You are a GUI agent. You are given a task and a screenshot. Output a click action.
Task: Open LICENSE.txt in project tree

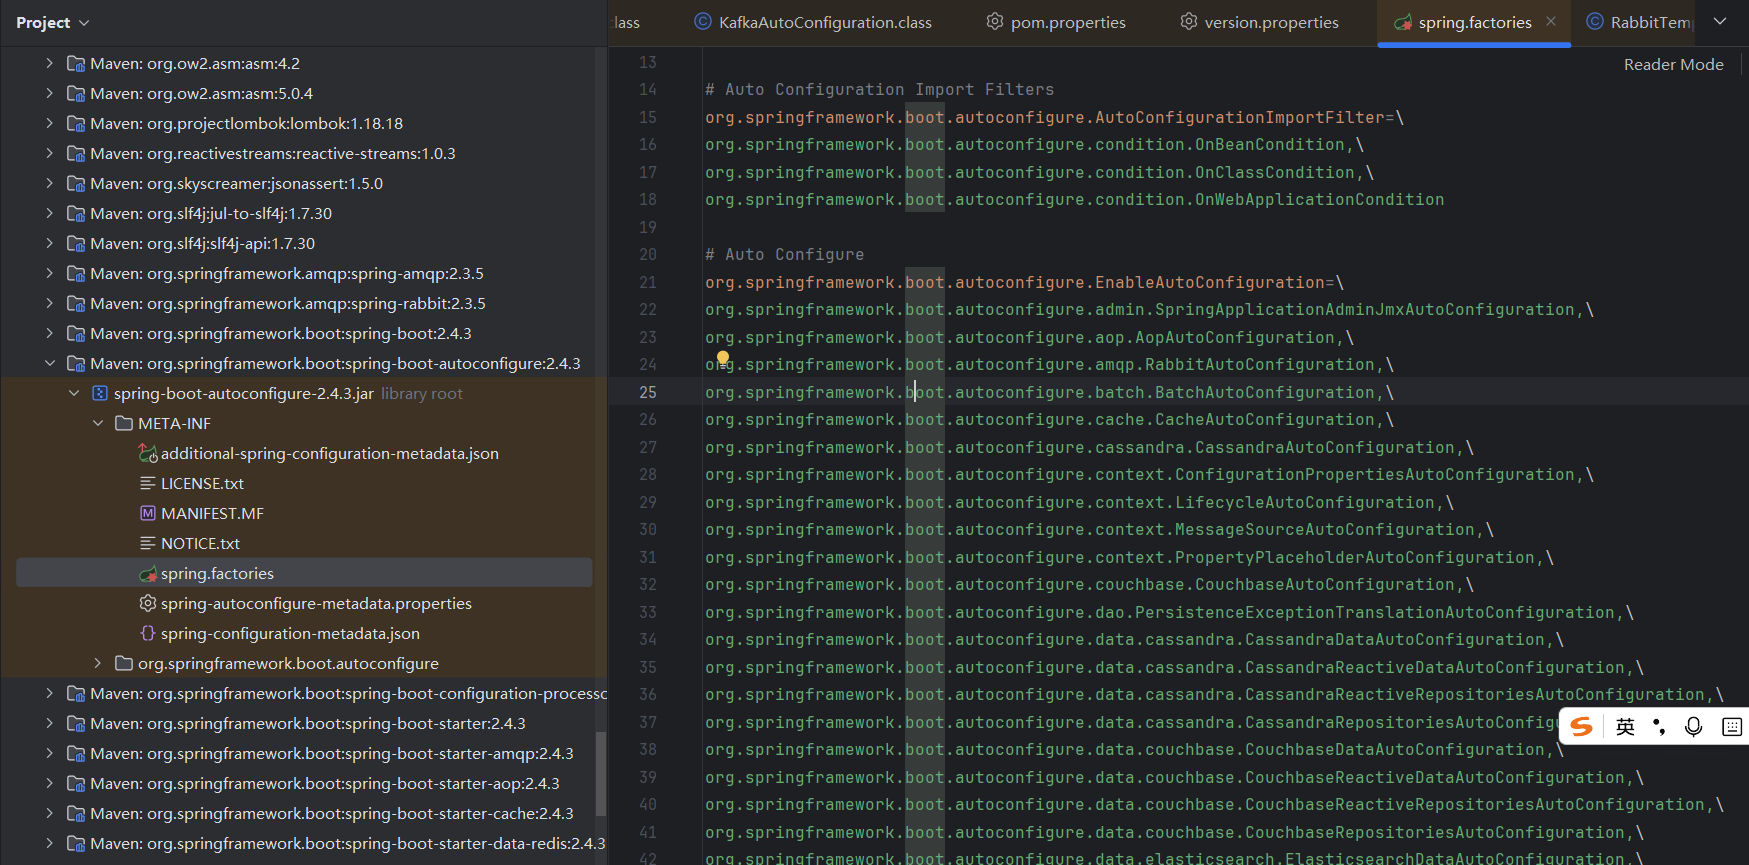(202, 483)
